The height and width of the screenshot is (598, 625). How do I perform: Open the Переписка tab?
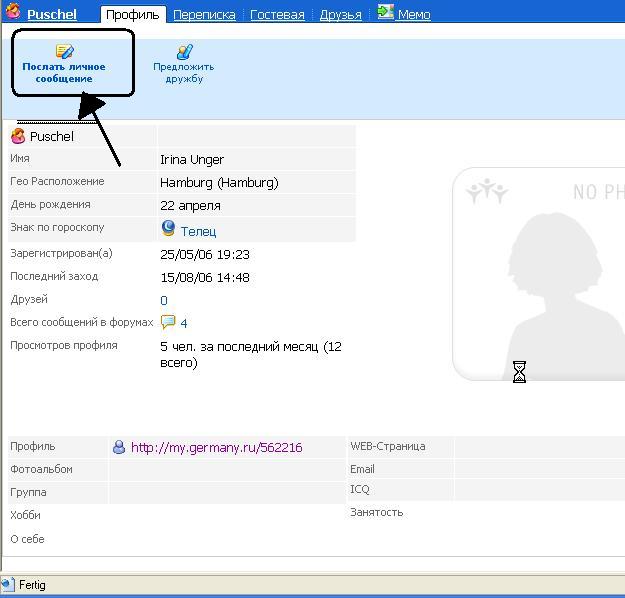(x=204, y=15)
